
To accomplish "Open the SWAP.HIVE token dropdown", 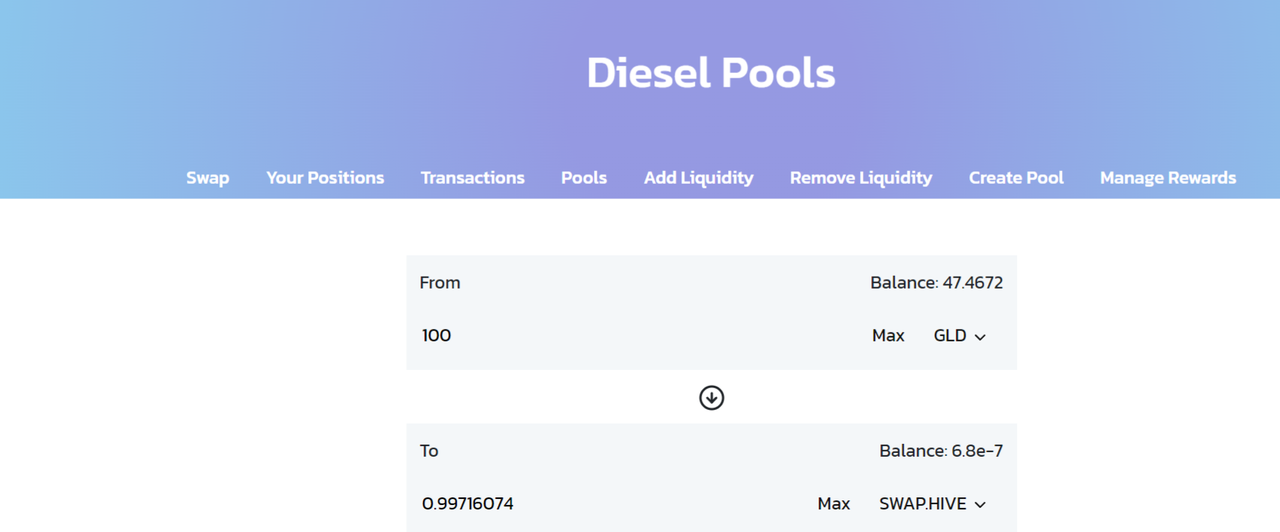I will point(933,504).
